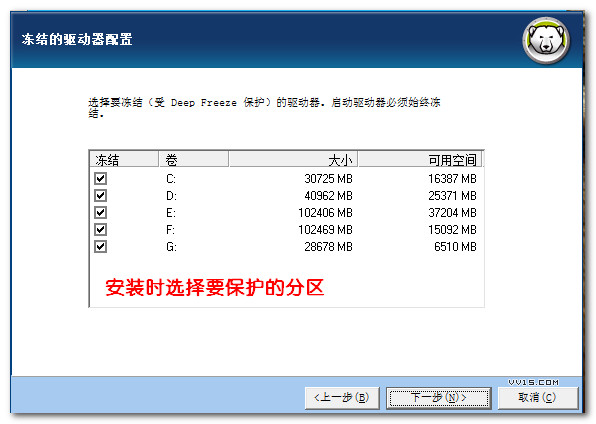Click the 冻结的驱动器配置 header title
This screenshot has width=596, height=424.
tap(77, 39)
